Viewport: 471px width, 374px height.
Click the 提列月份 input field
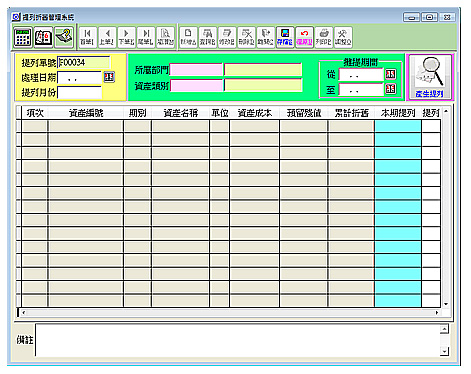[79, 92]
